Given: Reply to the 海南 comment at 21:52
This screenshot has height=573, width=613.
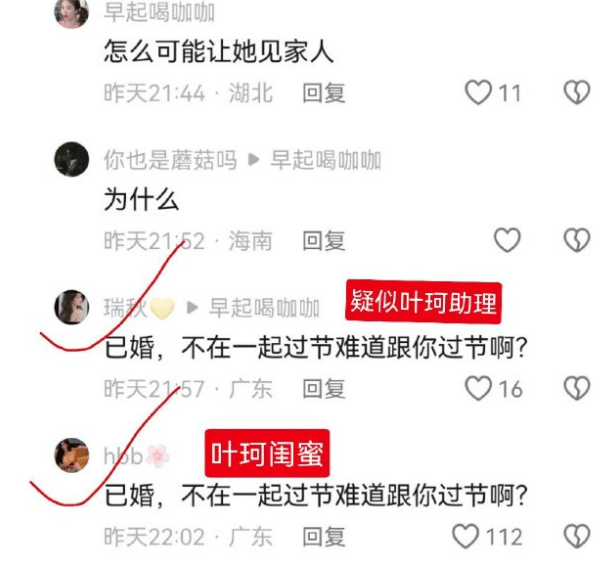Looking at the screenshot, I should pyautogui.click(x=324, y=240).
